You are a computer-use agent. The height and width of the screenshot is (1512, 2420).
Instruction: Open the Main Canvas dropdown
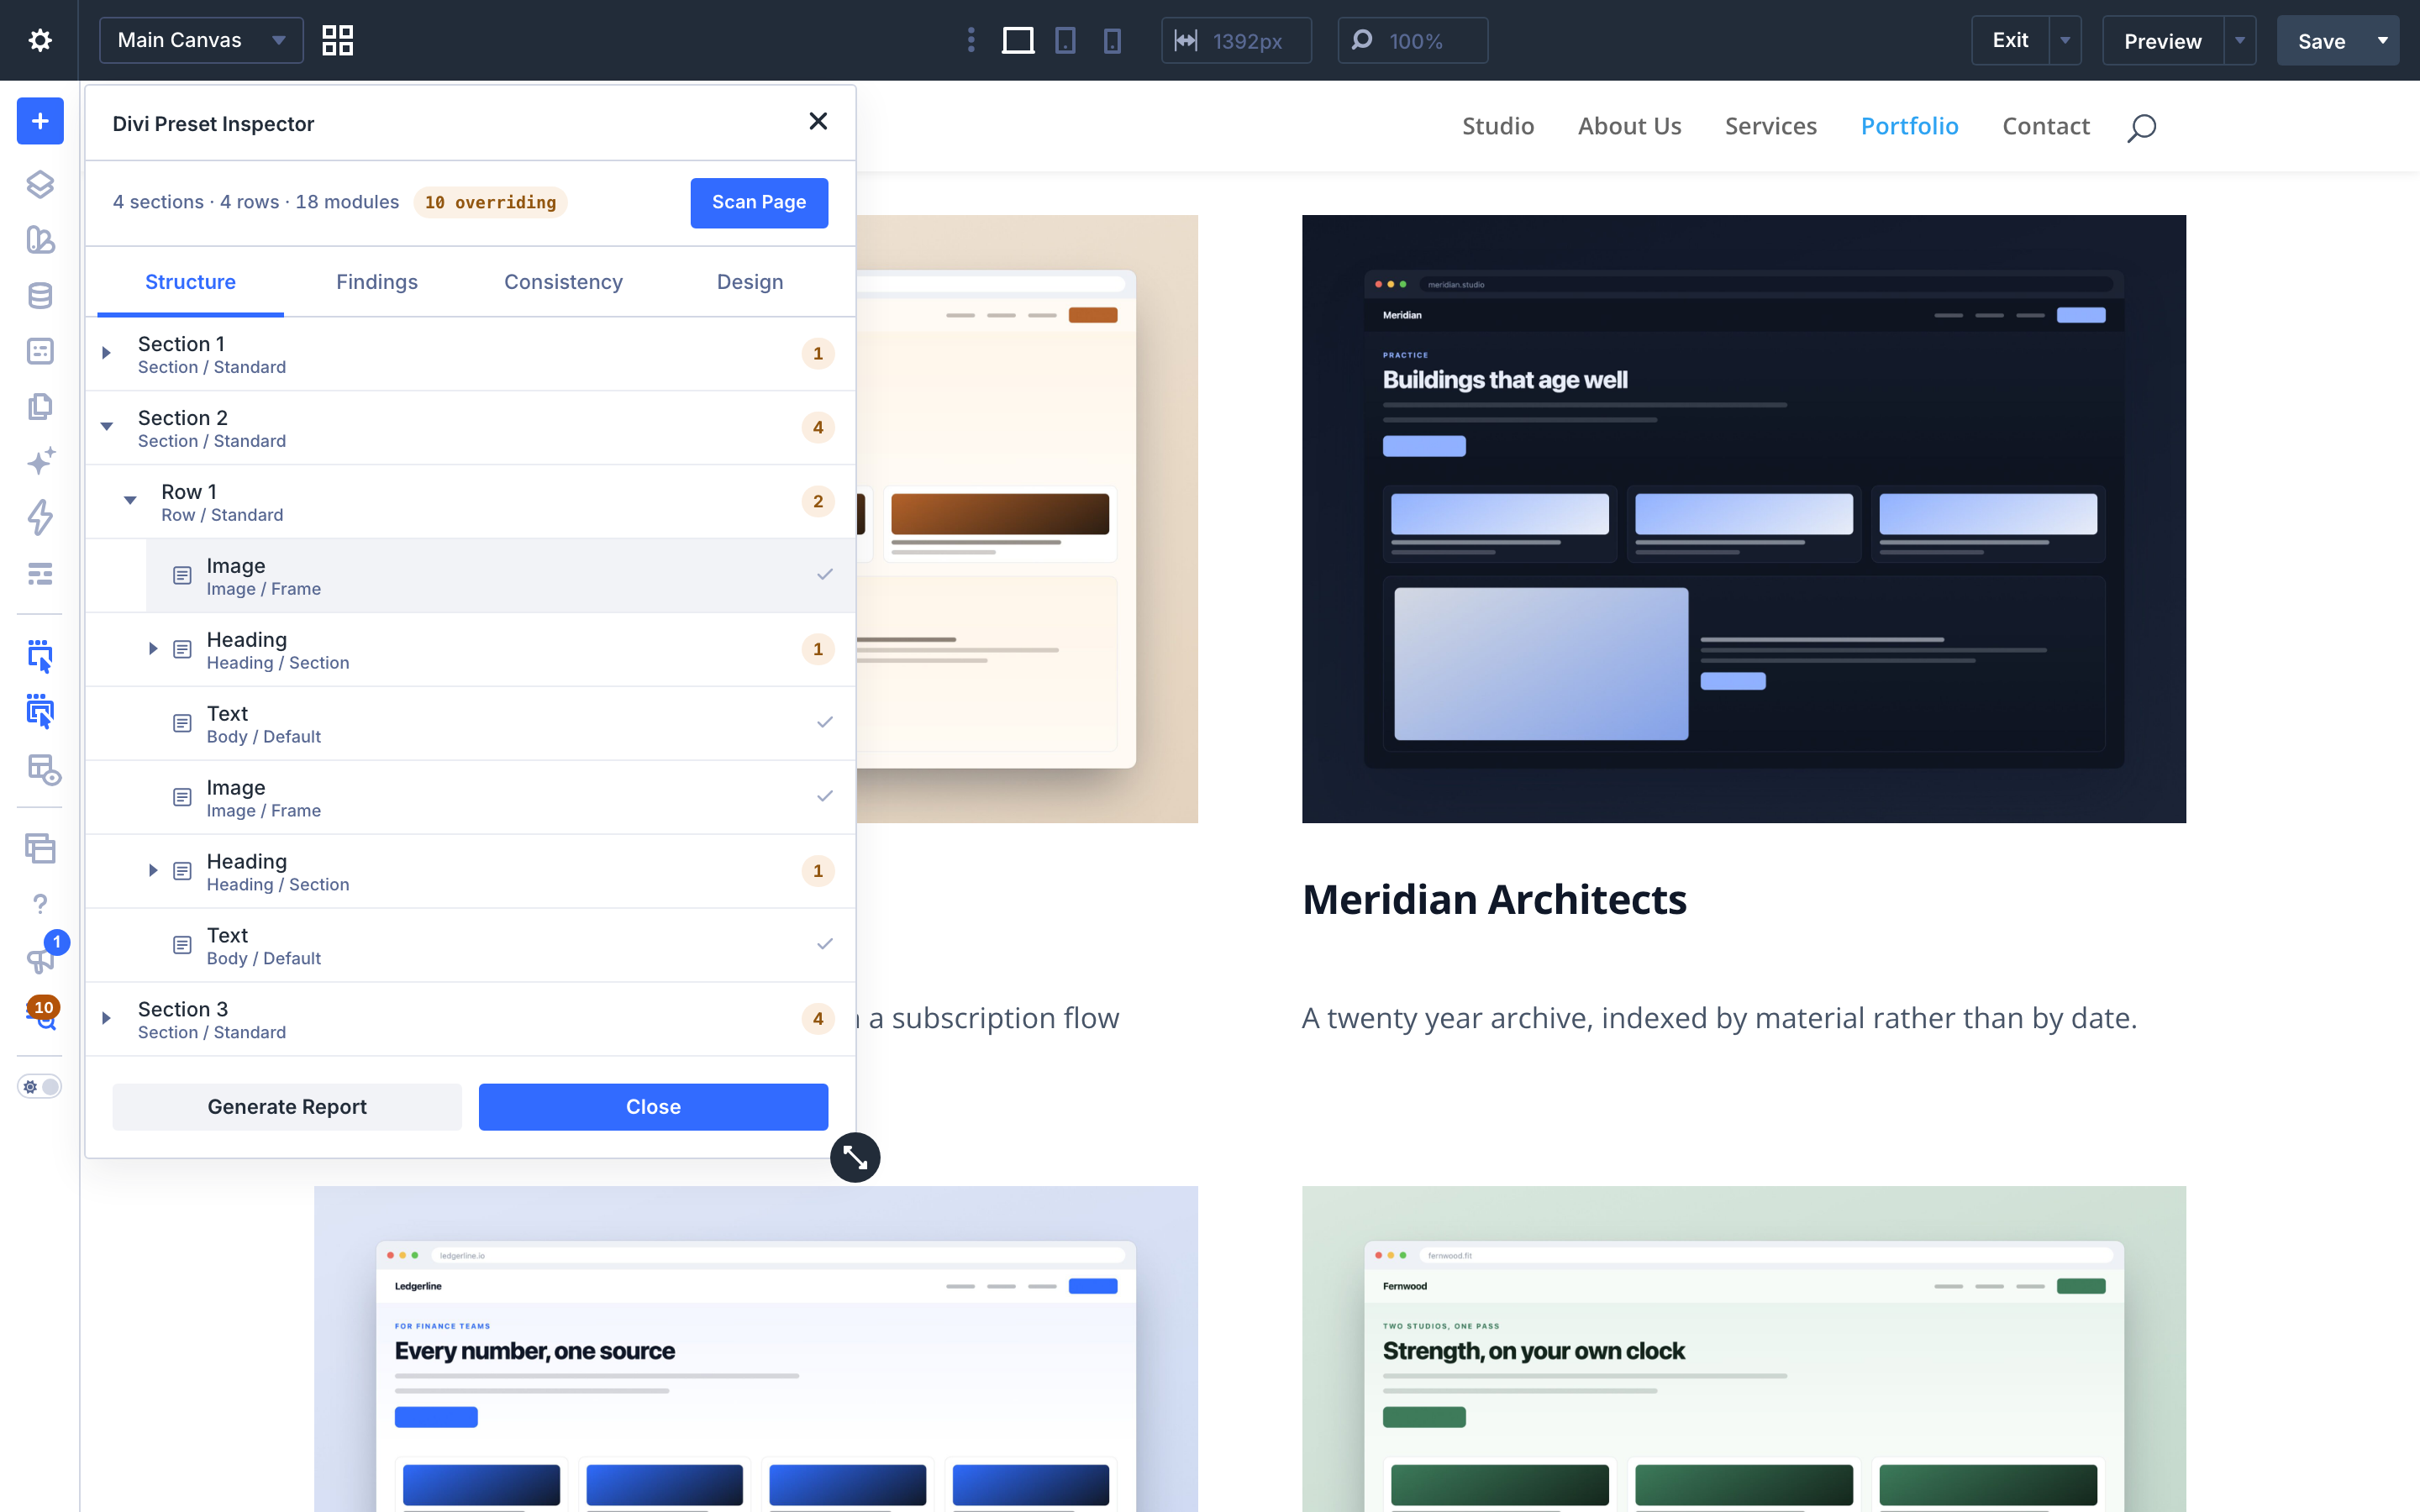pos(201,40)
